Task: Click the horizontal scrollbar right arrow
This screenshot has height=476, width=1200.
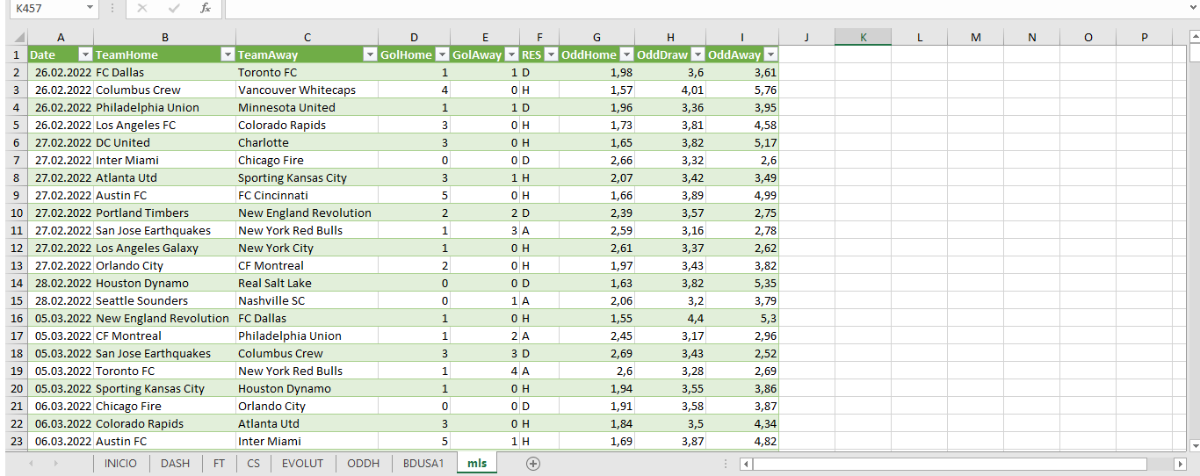Action: click(1179, 464)
